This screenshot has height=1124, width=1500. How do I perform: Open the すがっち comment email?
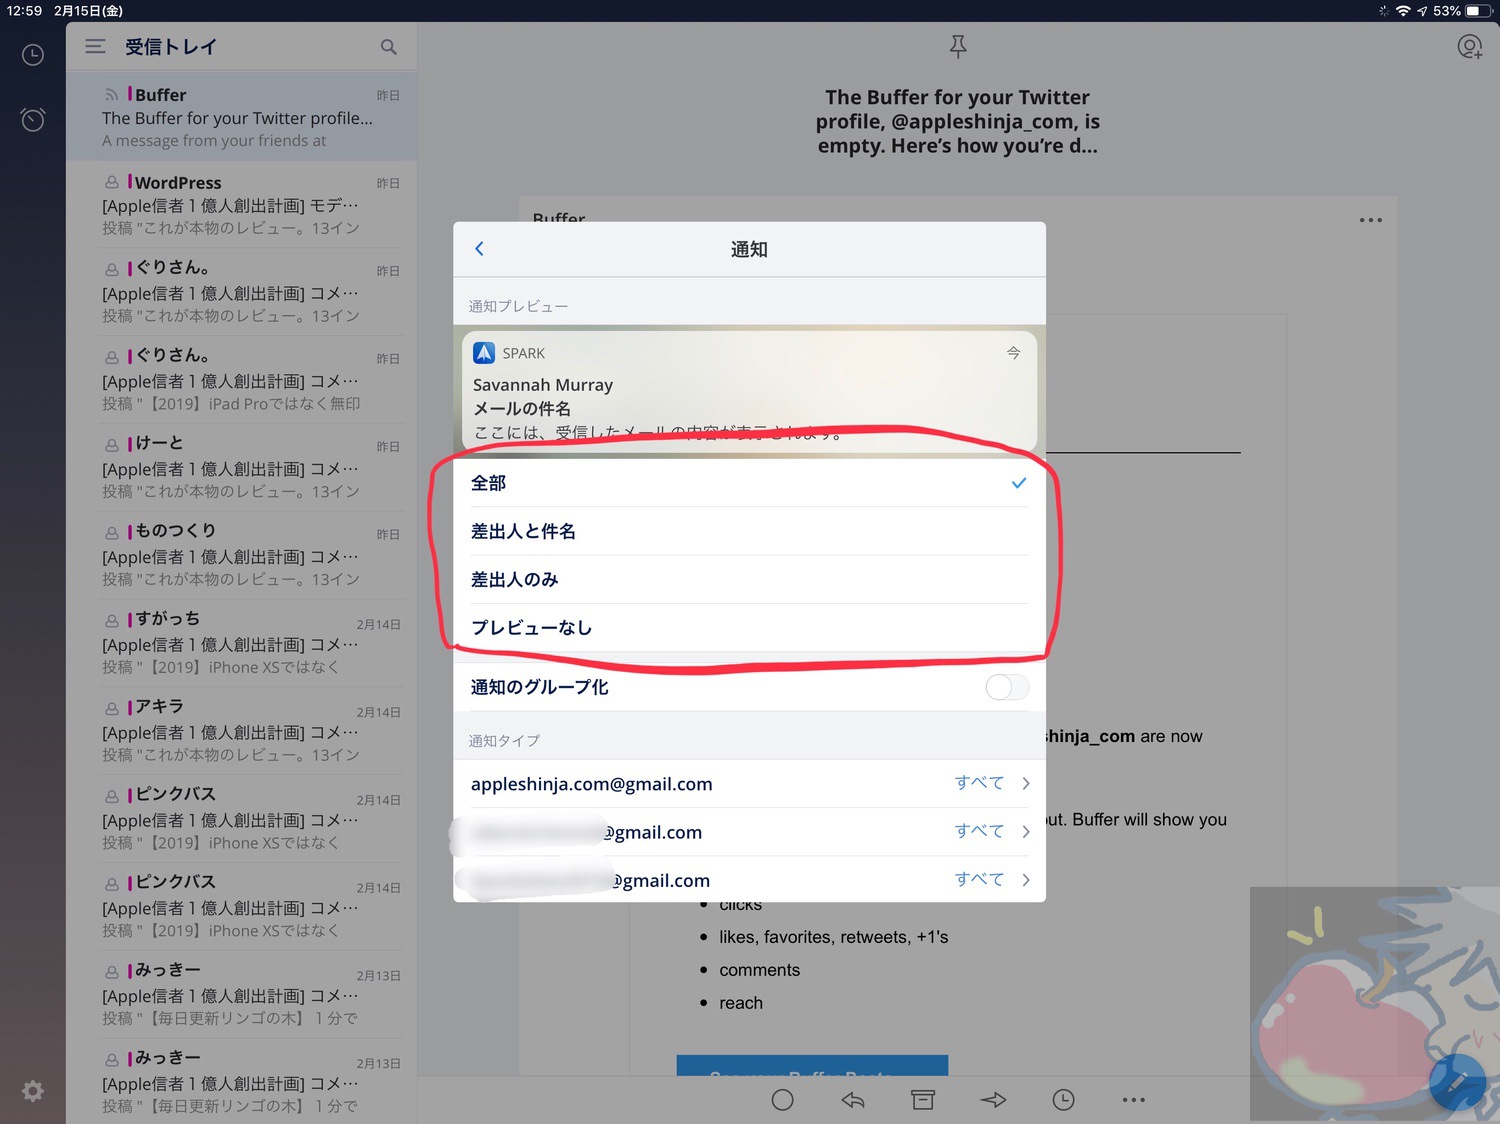(x=241, y=644)
